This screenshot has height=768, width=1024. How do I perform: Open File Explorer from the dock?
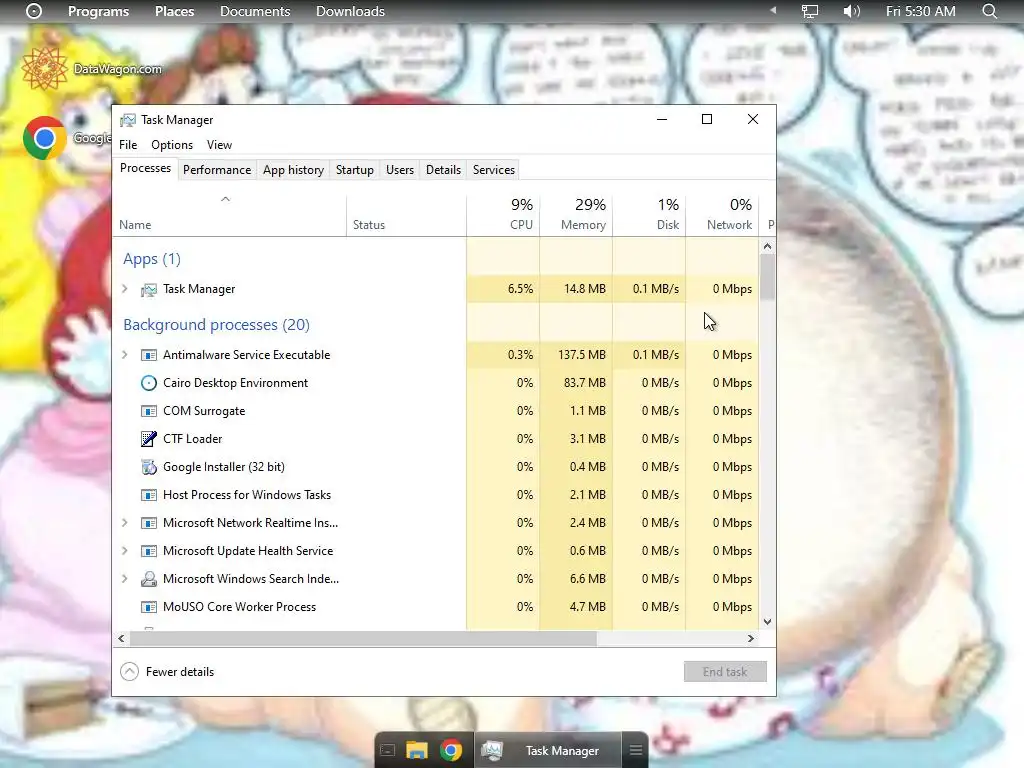(417, 750)
